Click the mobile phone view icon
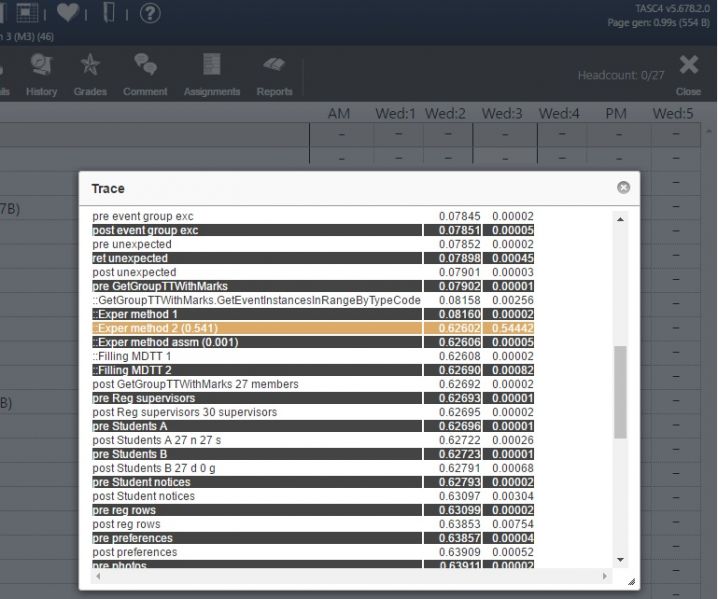Image resolution: width=718 pixels, height=599 pixels. [x=109, y=13]
